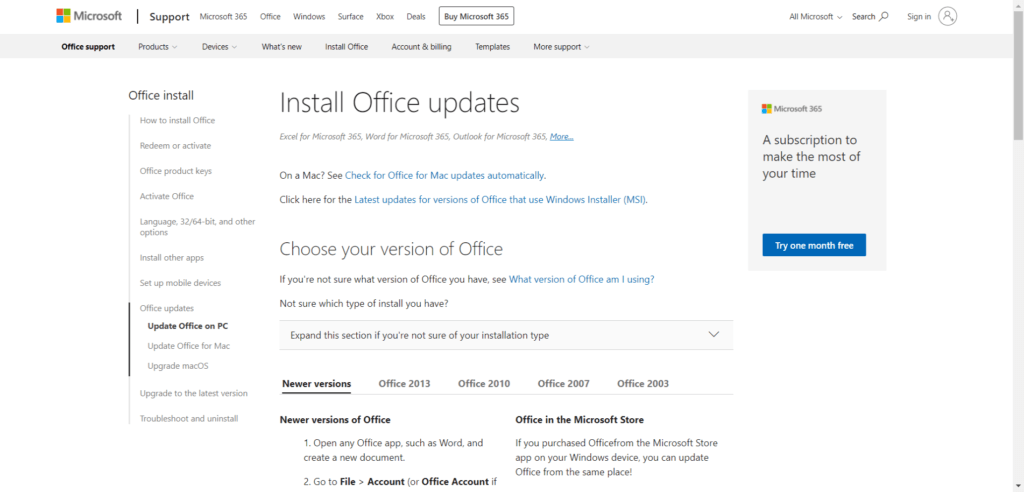Screen dimensions: 1024x492
Task: Click the Microsoft logo in header
Action: [88, 16]
